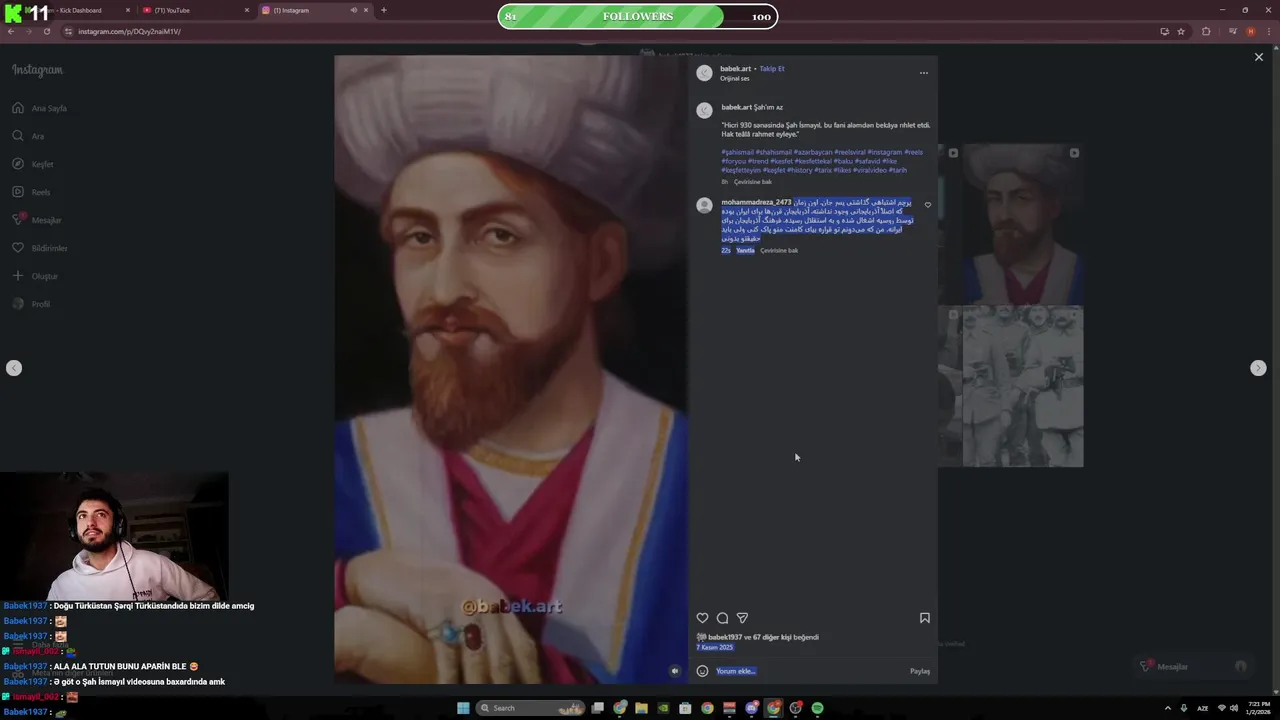The image size is (1280, 720).
Task: Open babek.art profile from the post header
Action: click(735, 69)
